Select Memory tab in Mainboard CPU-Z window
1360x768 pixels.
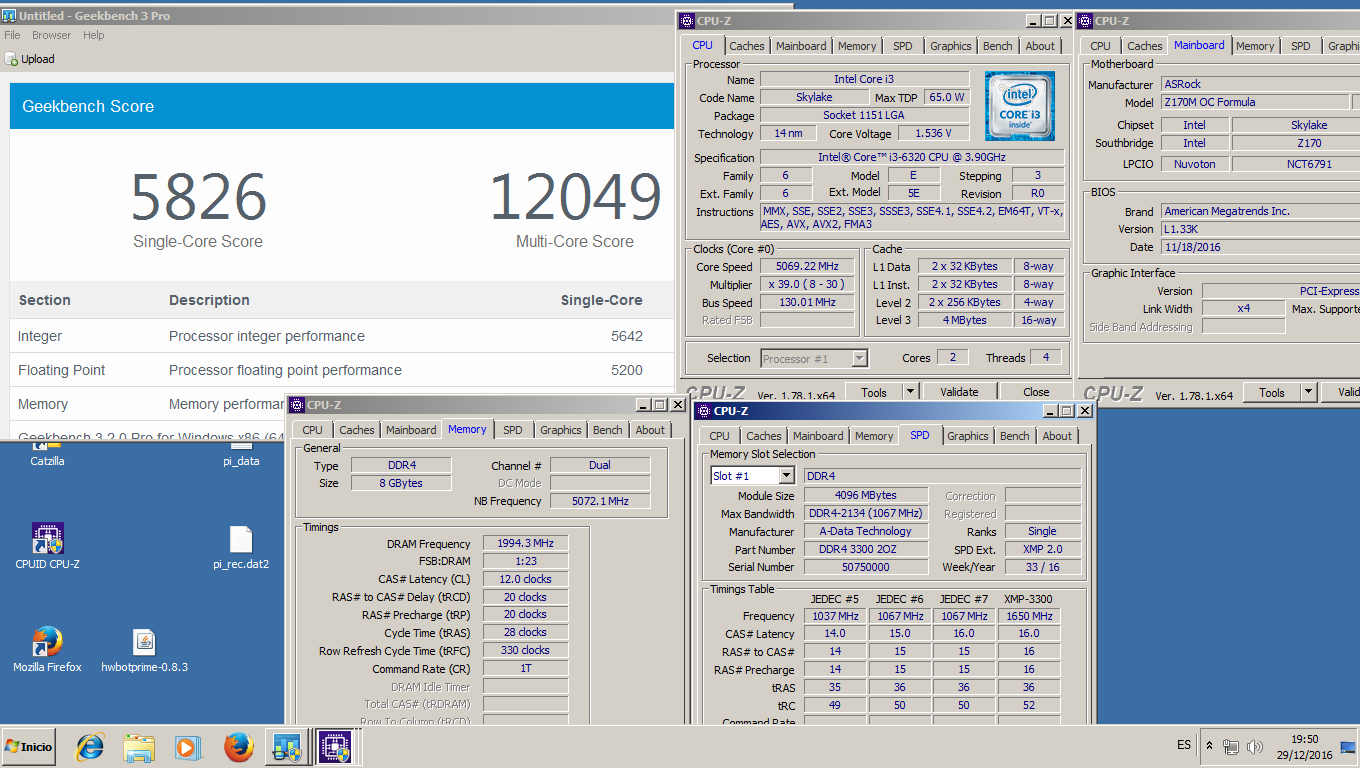tap(1255, 46)
